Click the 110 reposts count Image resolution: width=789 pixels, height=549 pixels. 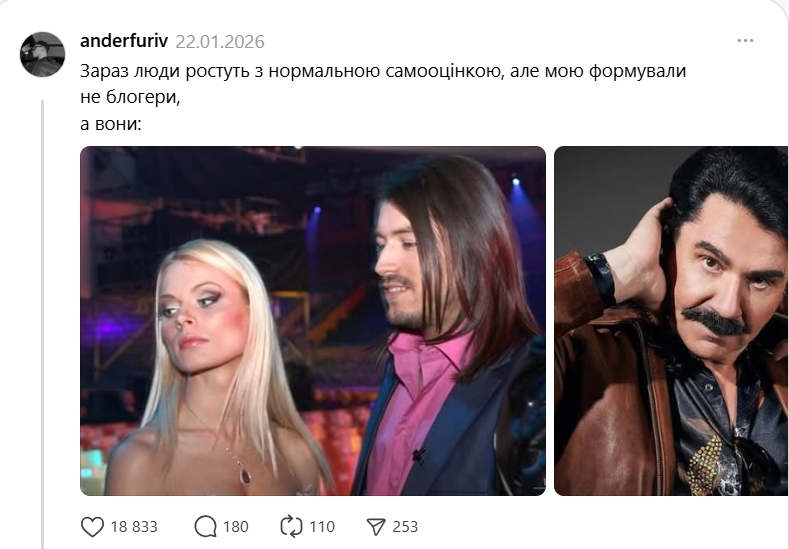click(322, 526)
